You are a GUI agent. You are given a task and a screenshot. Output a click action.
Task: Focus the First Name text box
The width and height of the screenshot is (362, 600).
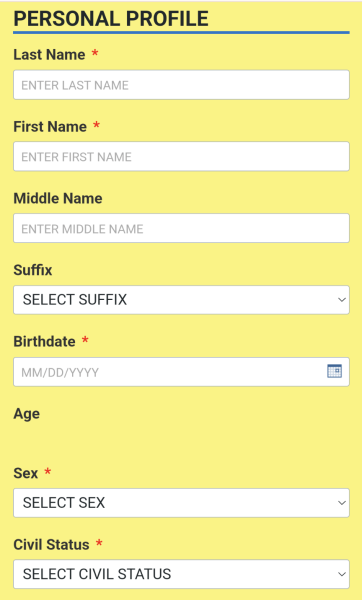pyautogui.click(x=181, y=156)
